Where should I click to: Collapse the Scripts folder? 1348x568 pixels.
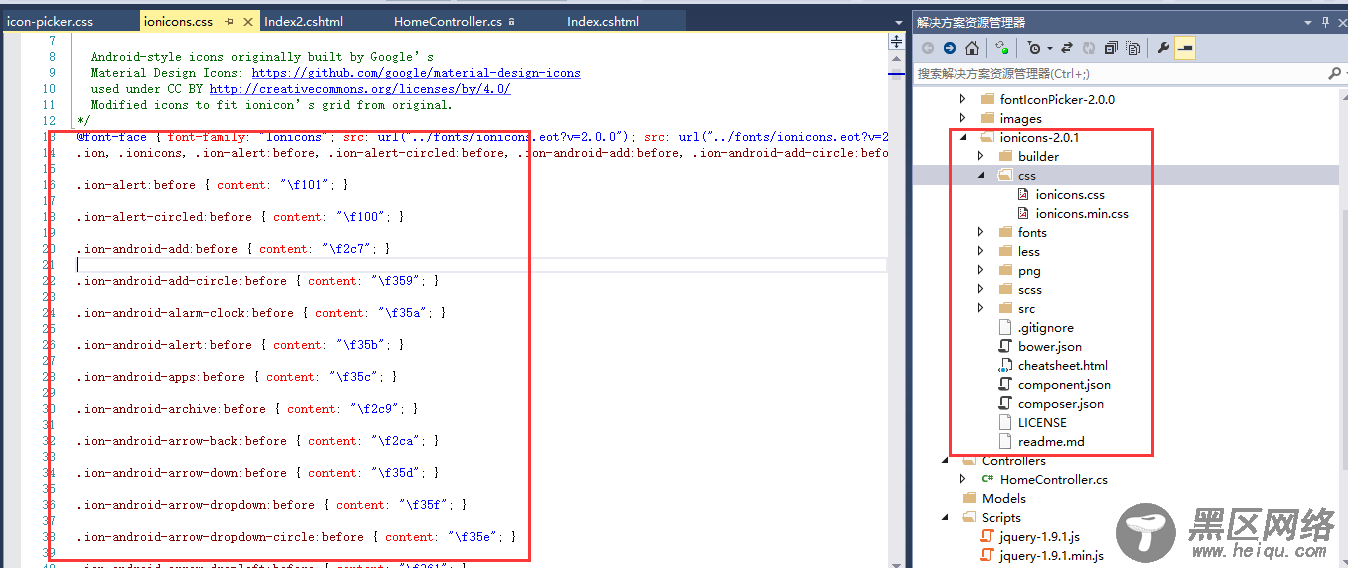tap(945, 517)
